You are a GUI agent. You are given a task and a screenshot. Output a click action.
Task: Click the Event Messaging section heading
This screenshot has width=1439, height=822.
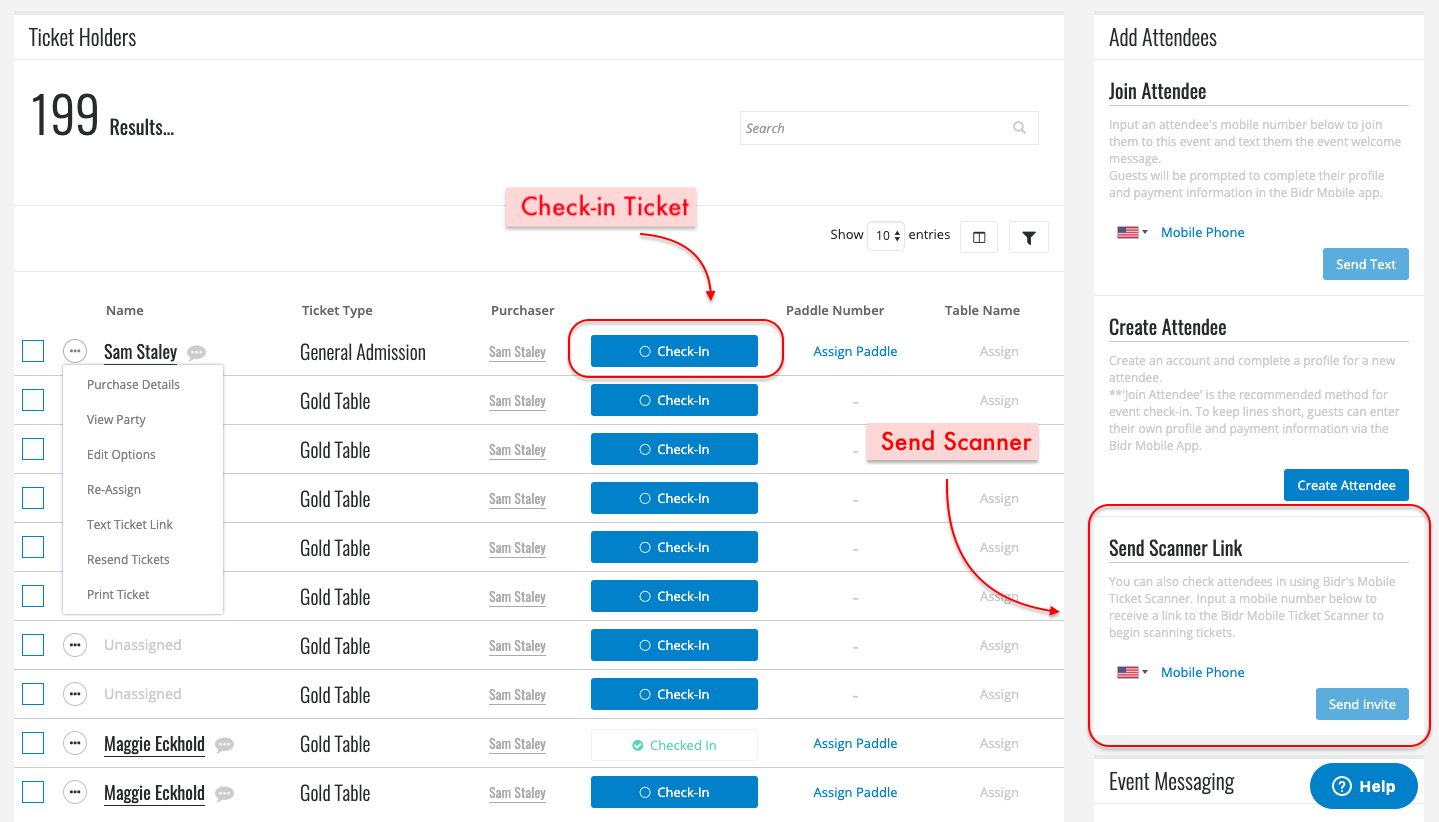coord(1171,782)
